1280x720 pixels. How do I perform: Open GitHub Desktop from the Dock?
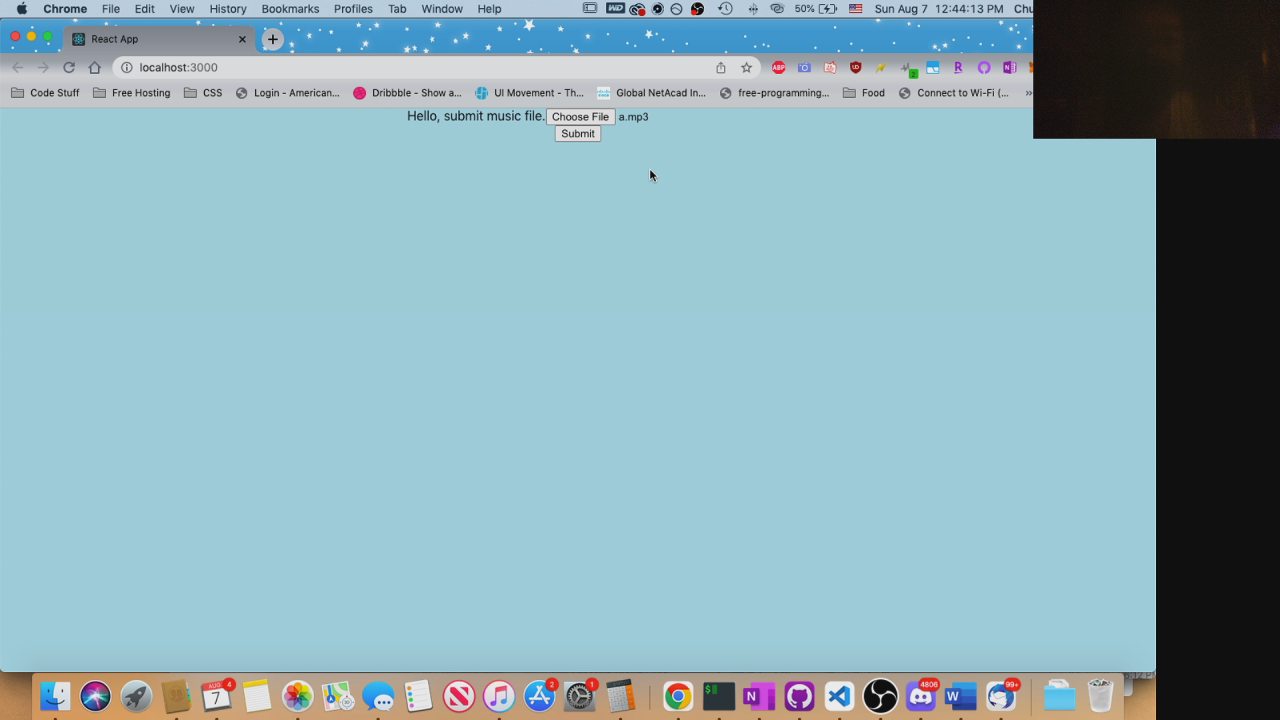click(799, 695)
